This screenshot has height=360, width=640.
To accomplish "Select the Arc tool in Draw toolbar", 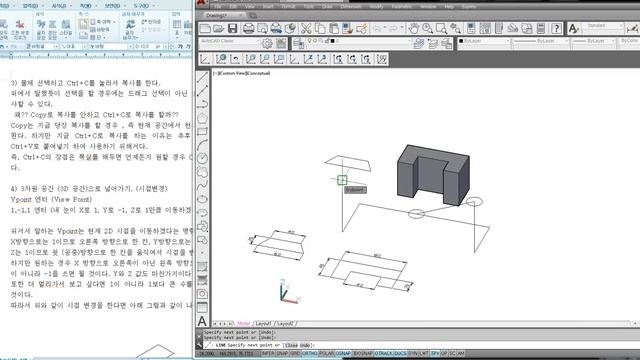I will (202, 145).
